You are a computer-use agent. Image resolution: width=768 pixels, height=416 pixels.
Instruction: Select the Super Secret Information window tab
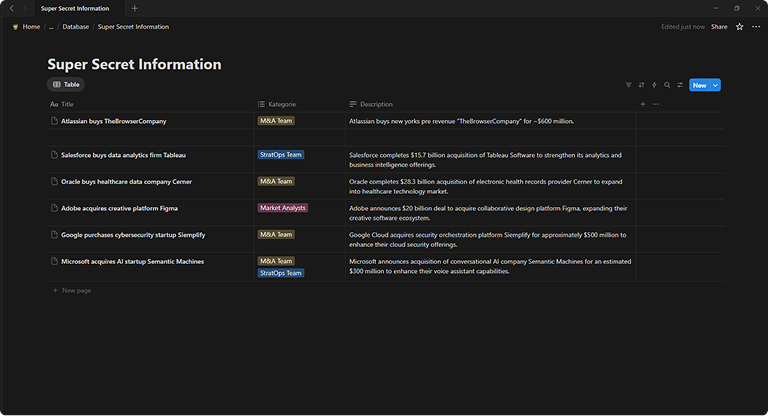pyautogui.click(x=75, y=8)
